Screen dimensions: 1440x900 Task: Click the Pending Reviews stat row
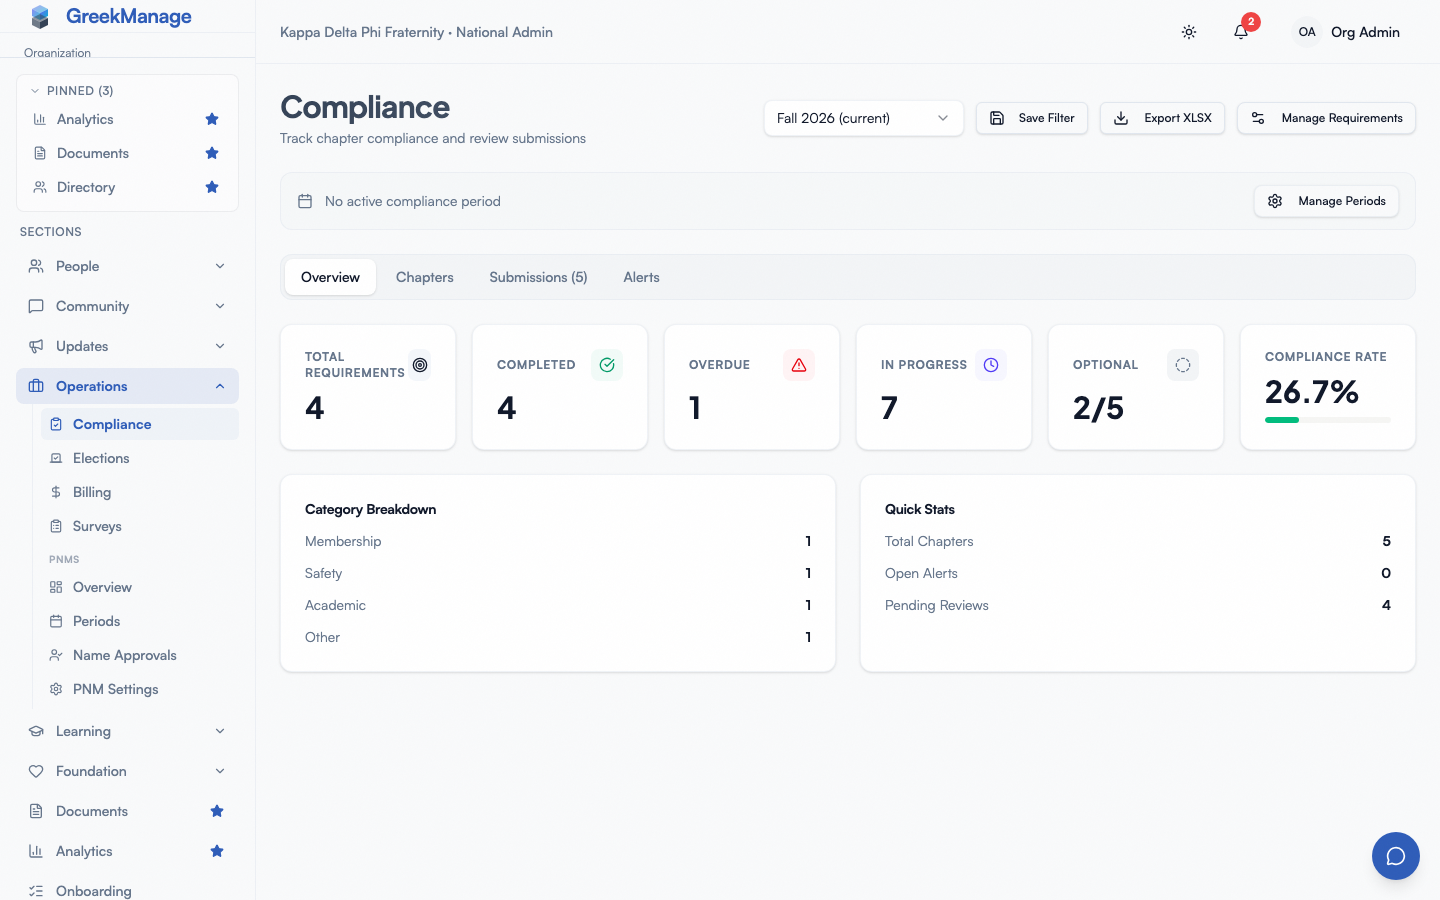click(x=1138, y=605)
